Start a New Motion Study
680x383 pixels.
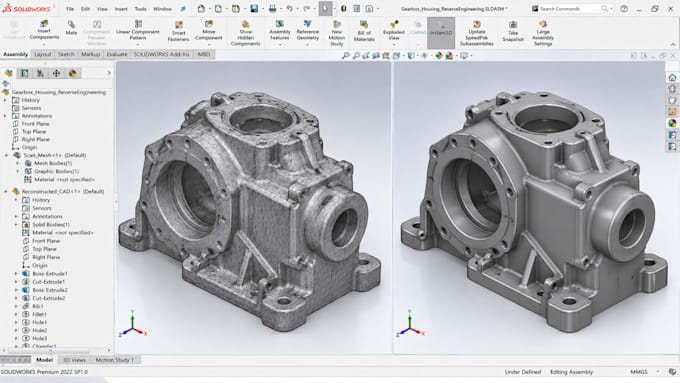coord(337,33)
